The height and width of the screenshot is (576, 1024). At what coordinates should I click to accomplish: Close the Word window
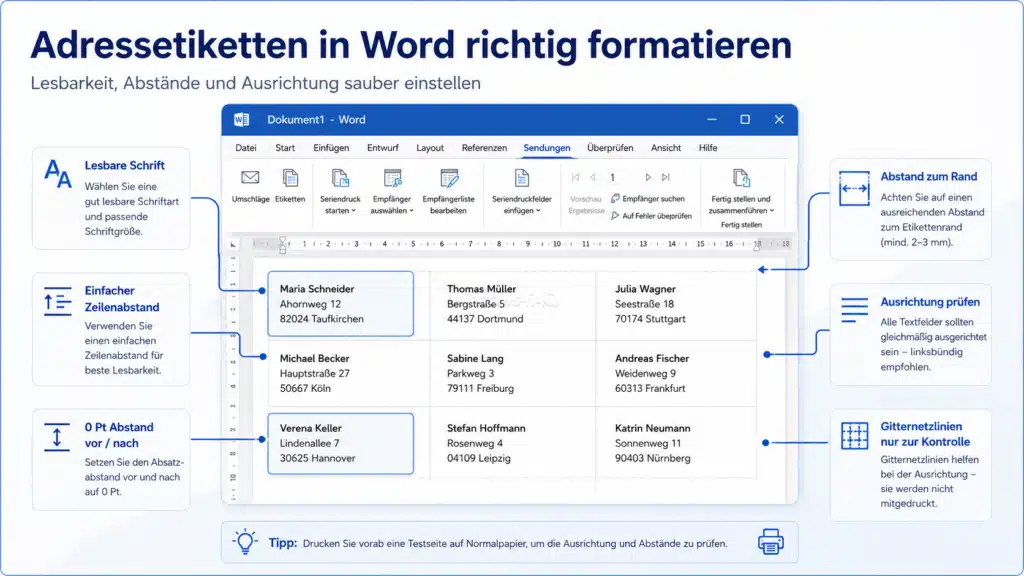[779, 120]
